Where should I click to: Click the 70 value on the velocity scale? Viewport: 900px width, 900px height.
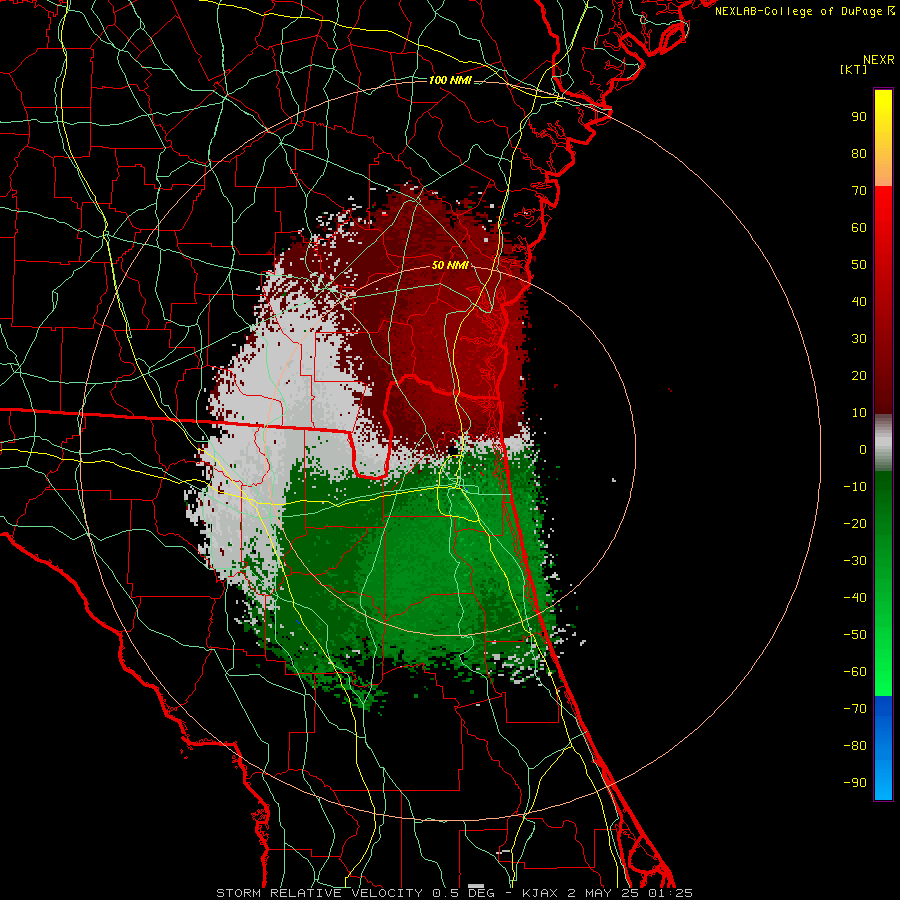(859, 191)
